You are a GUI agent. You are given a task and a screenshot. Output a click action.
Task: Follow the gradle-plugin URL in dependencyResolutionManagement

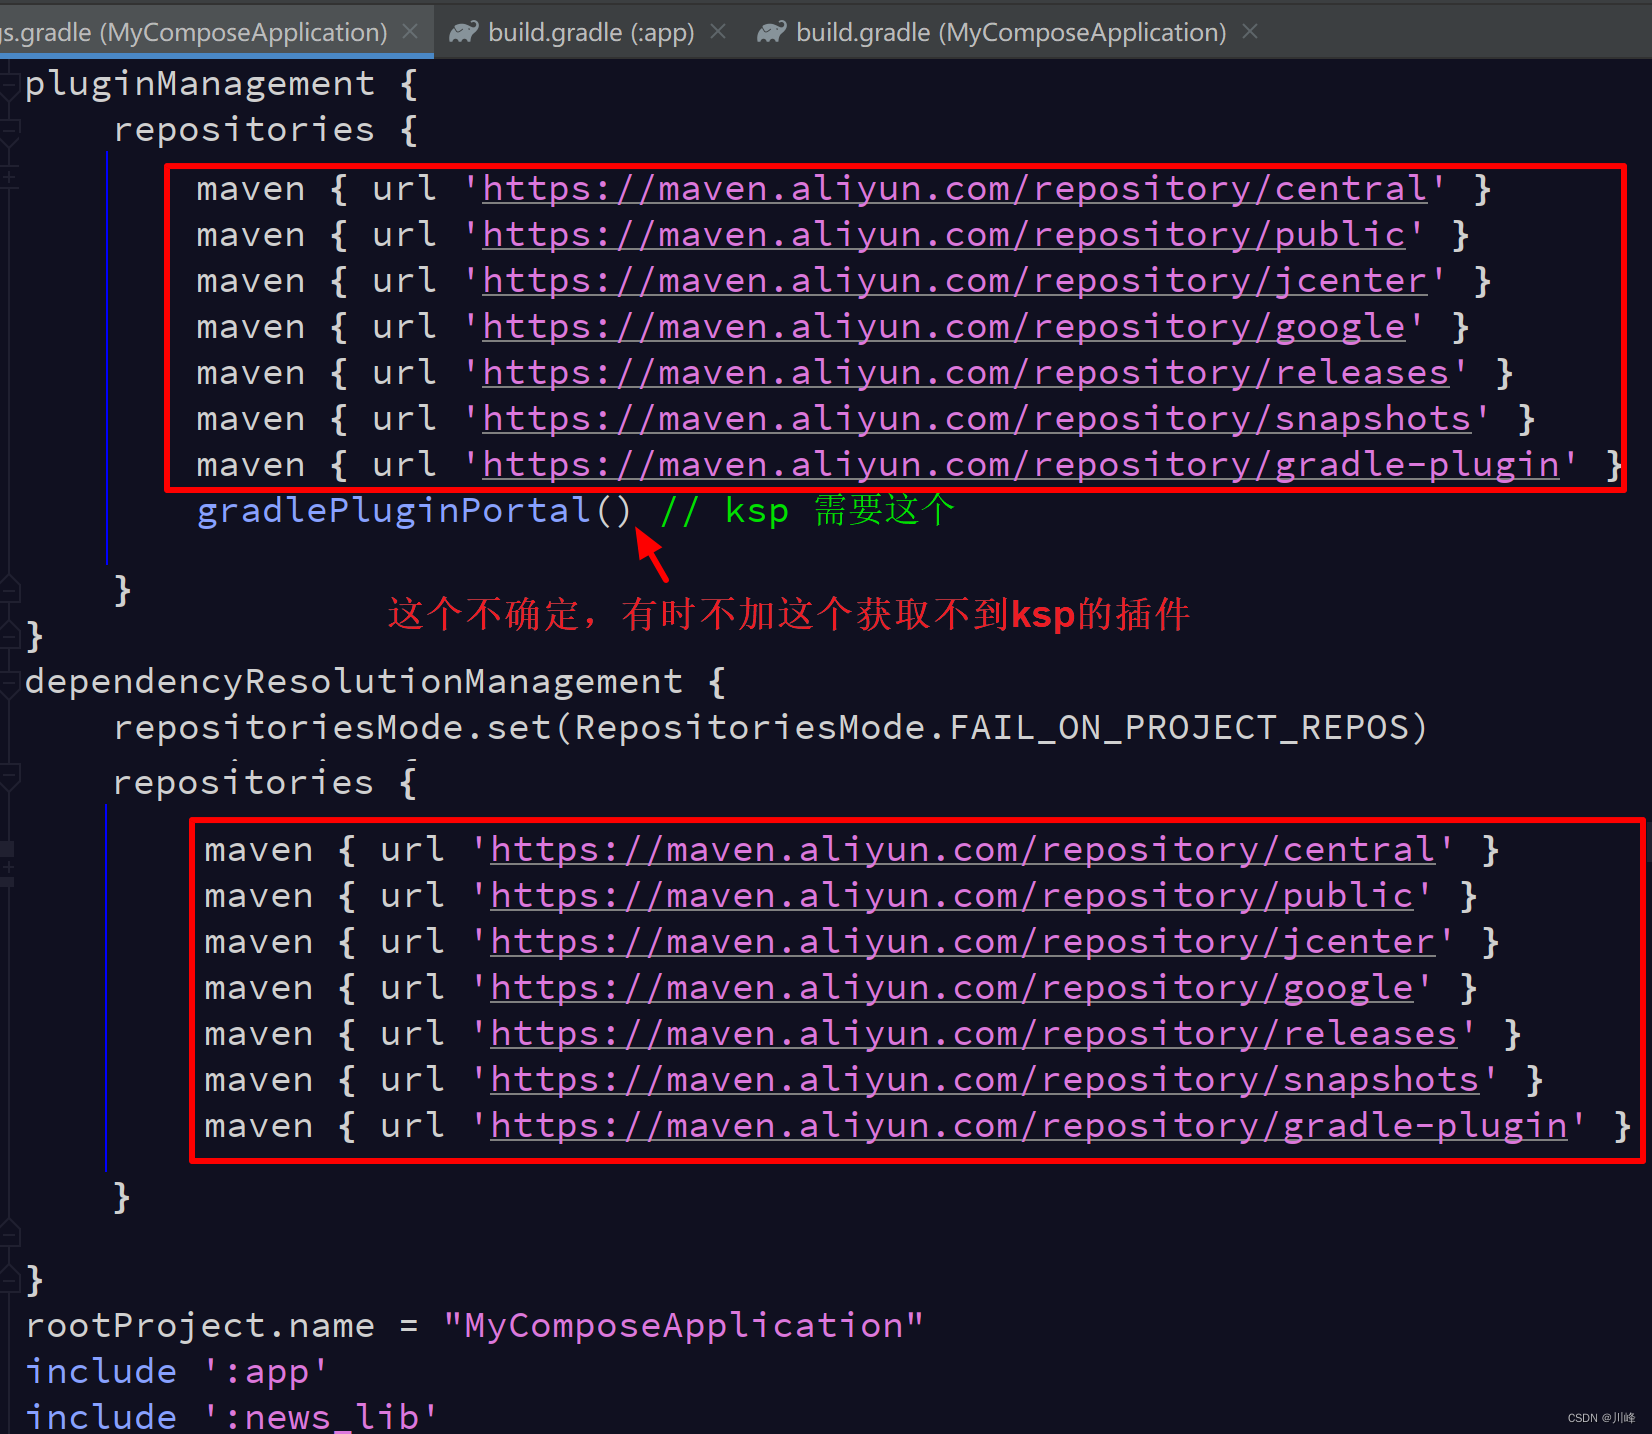click(1028, 1126)
